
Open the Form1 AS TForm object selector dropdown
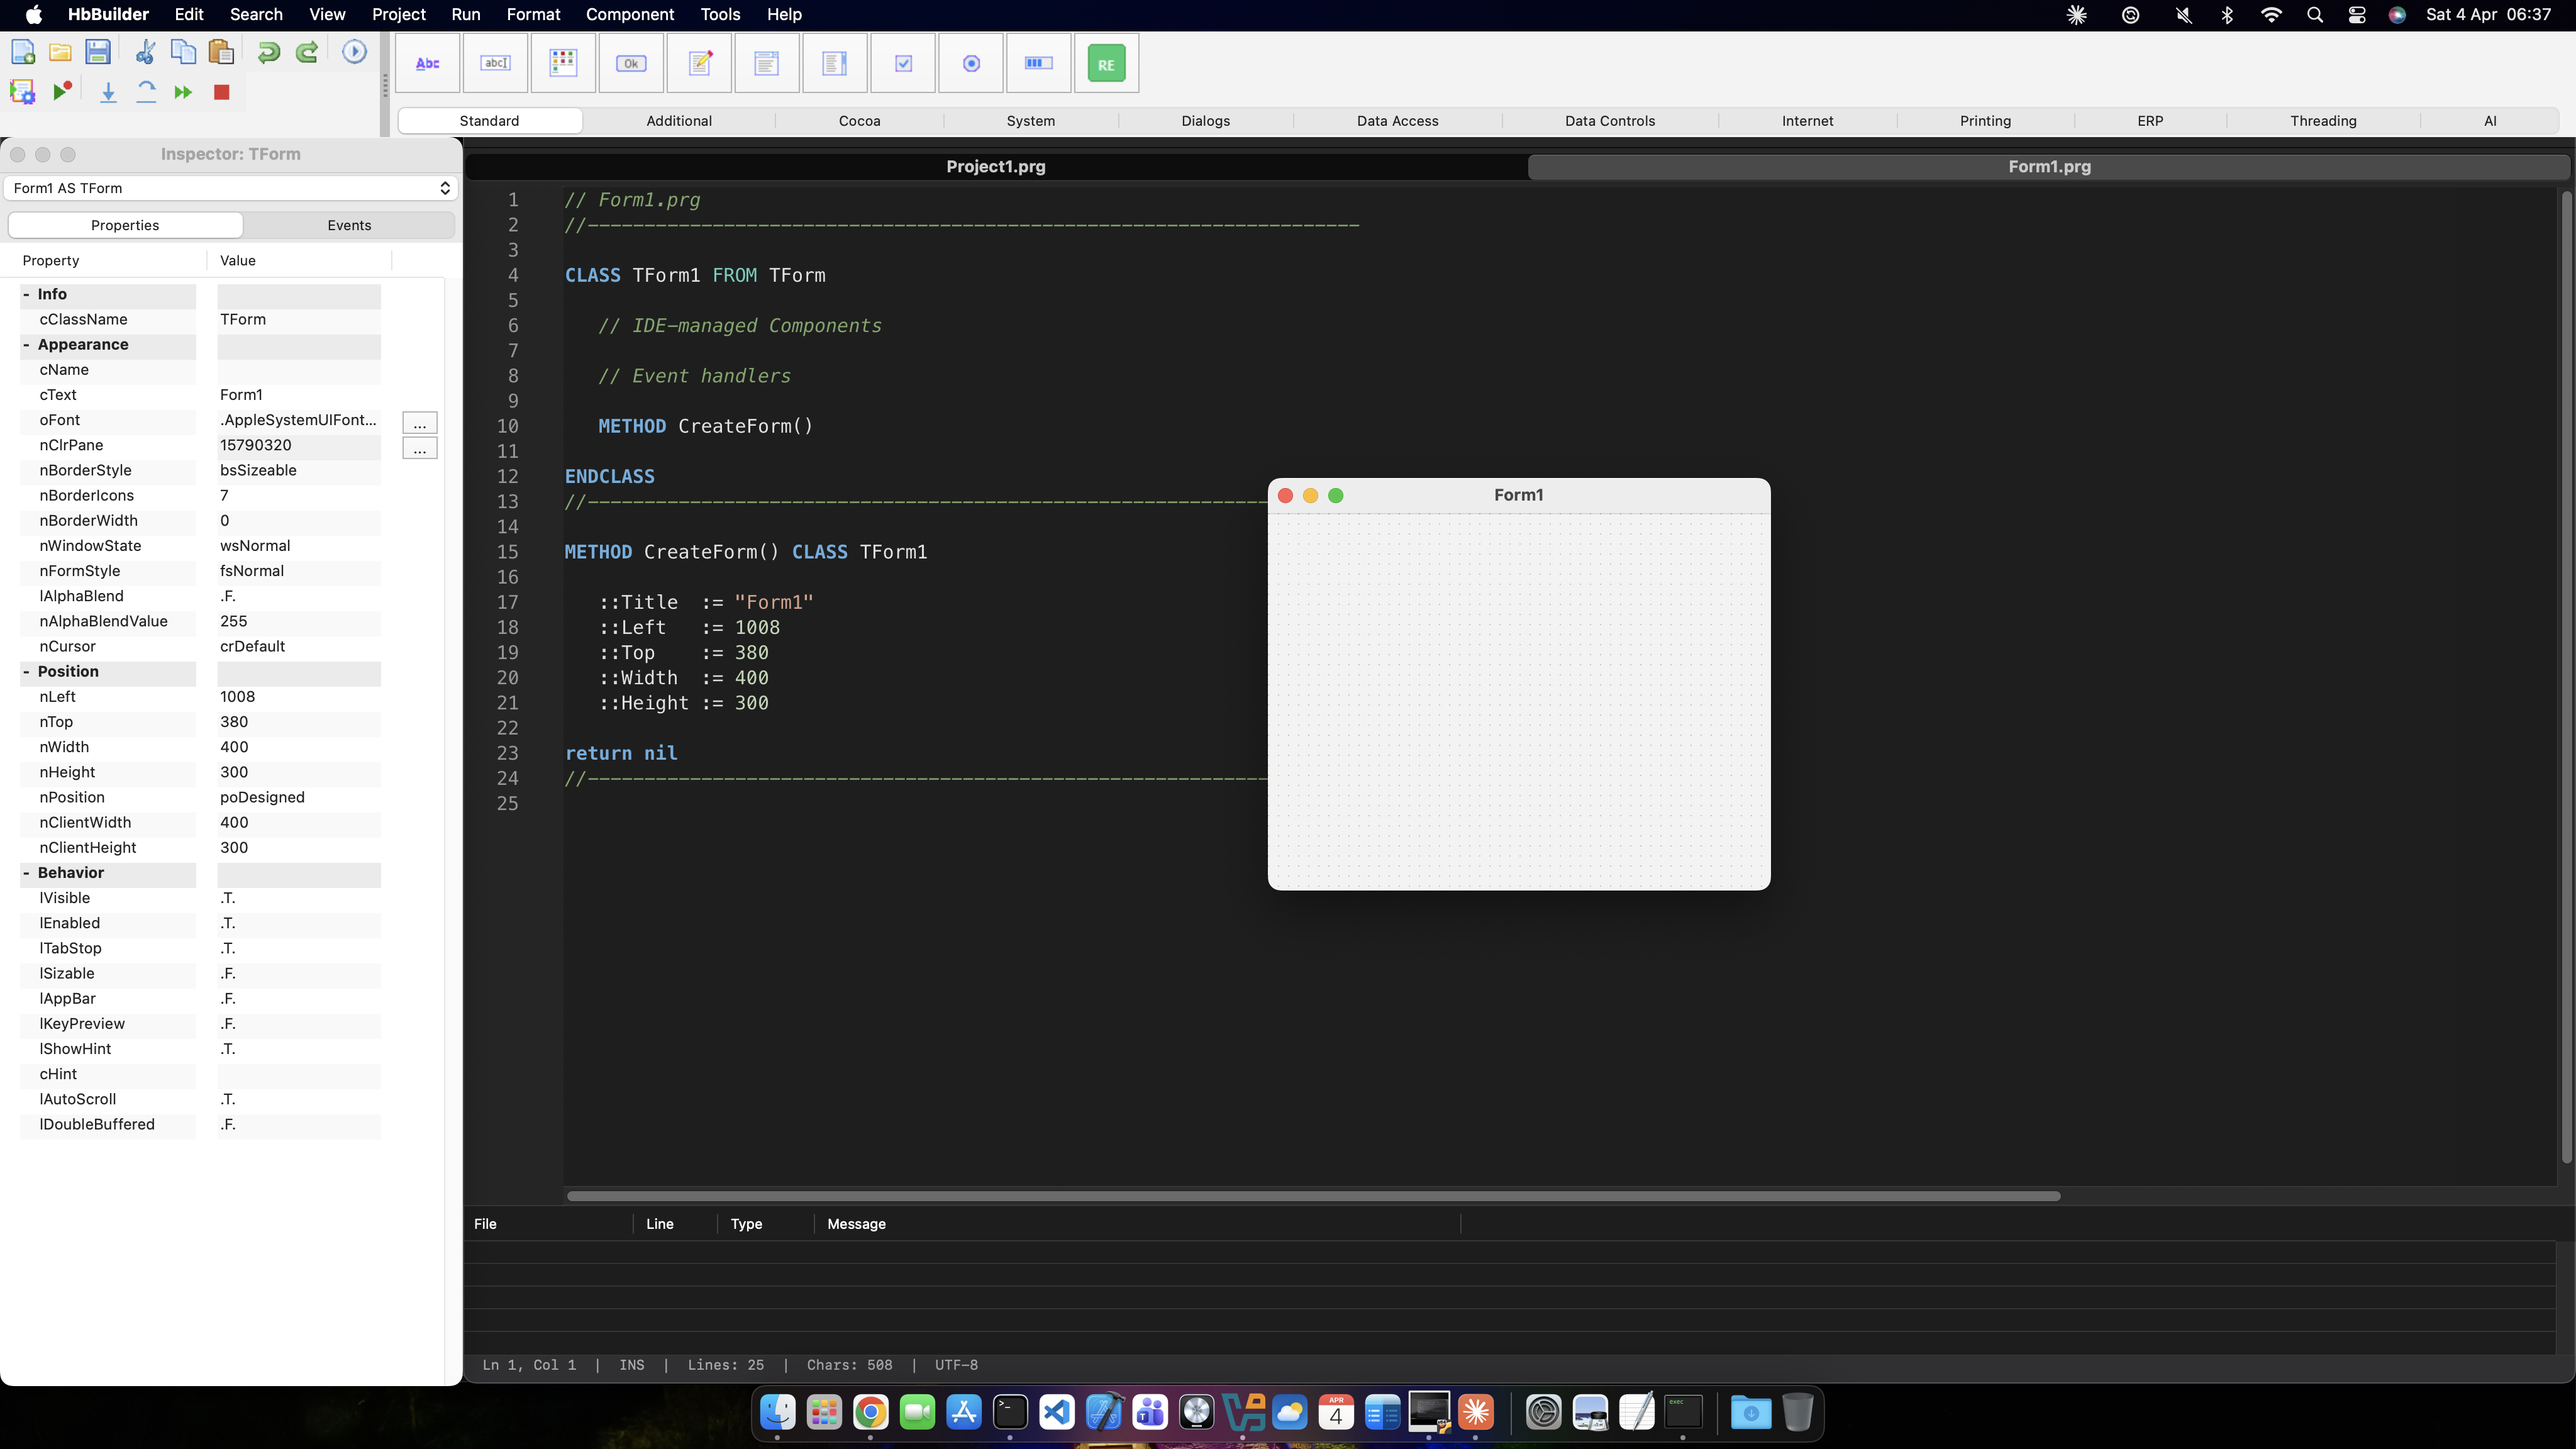[x=445, y=188]
